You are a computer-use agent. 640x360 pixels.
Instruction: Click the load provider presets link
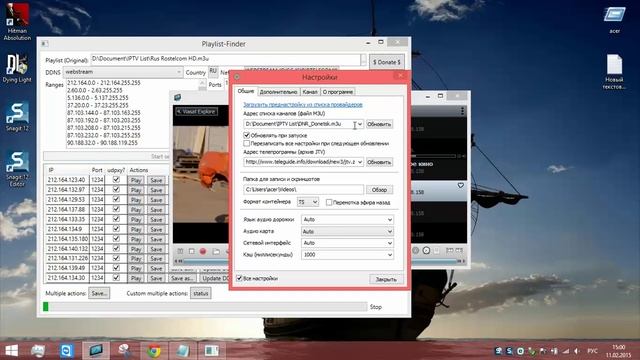303,104
